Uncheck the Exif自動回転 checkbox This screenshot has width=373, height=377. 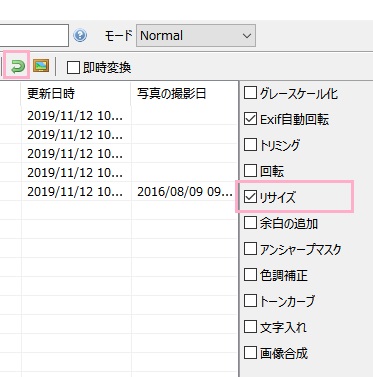250,119
